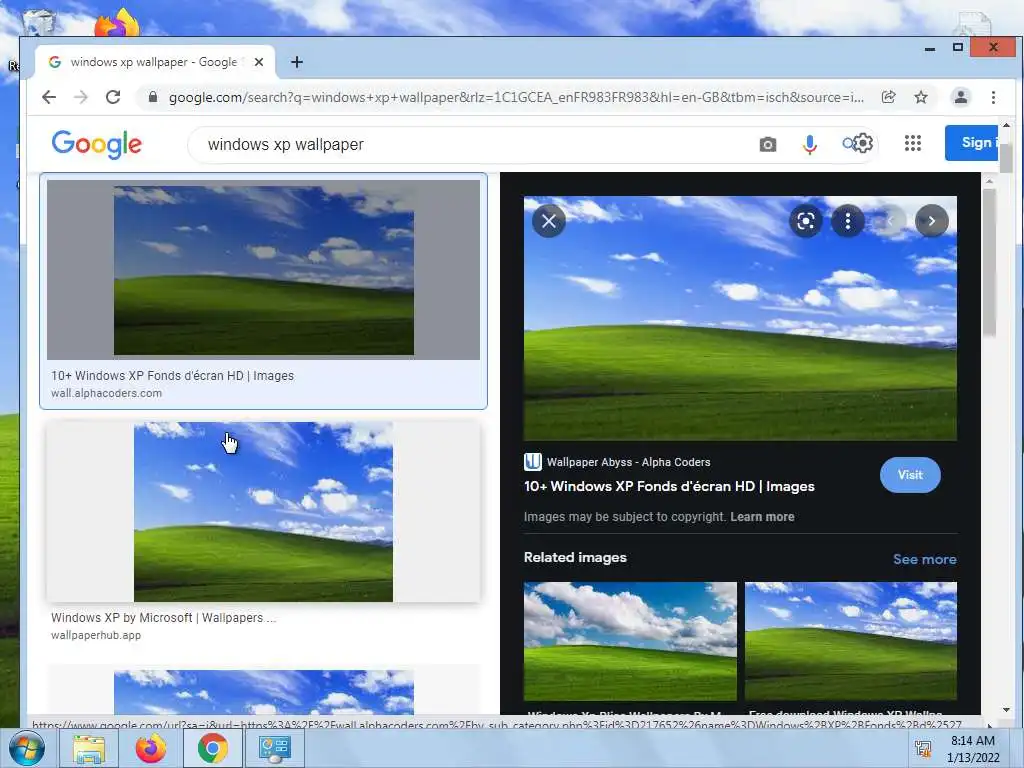Go back using the browser back arrow

click(49, 97)
